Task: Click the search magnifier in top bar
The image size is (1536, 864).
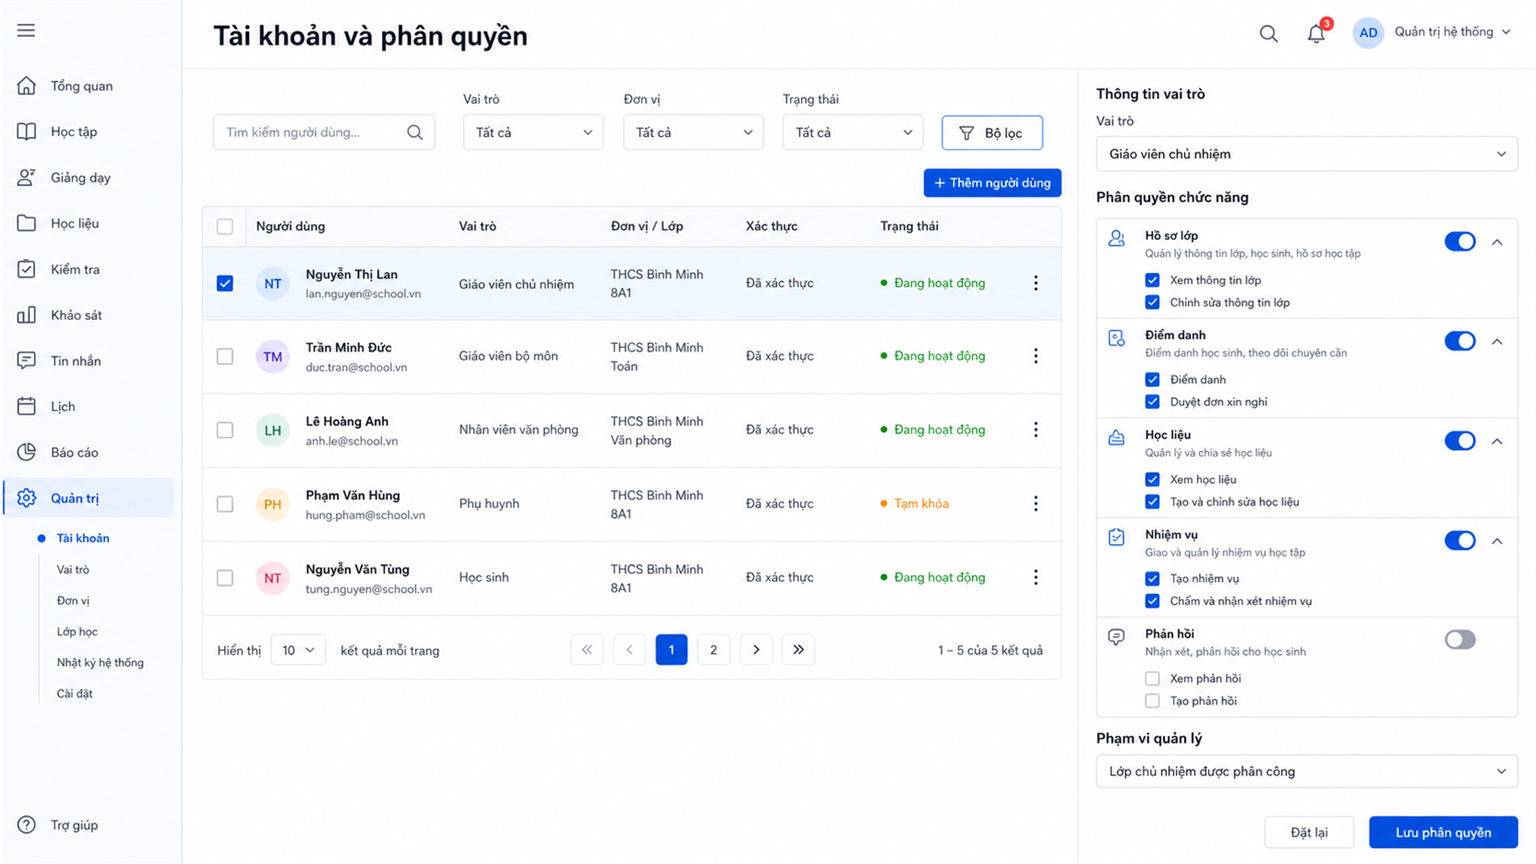Action: (1268, 34)
